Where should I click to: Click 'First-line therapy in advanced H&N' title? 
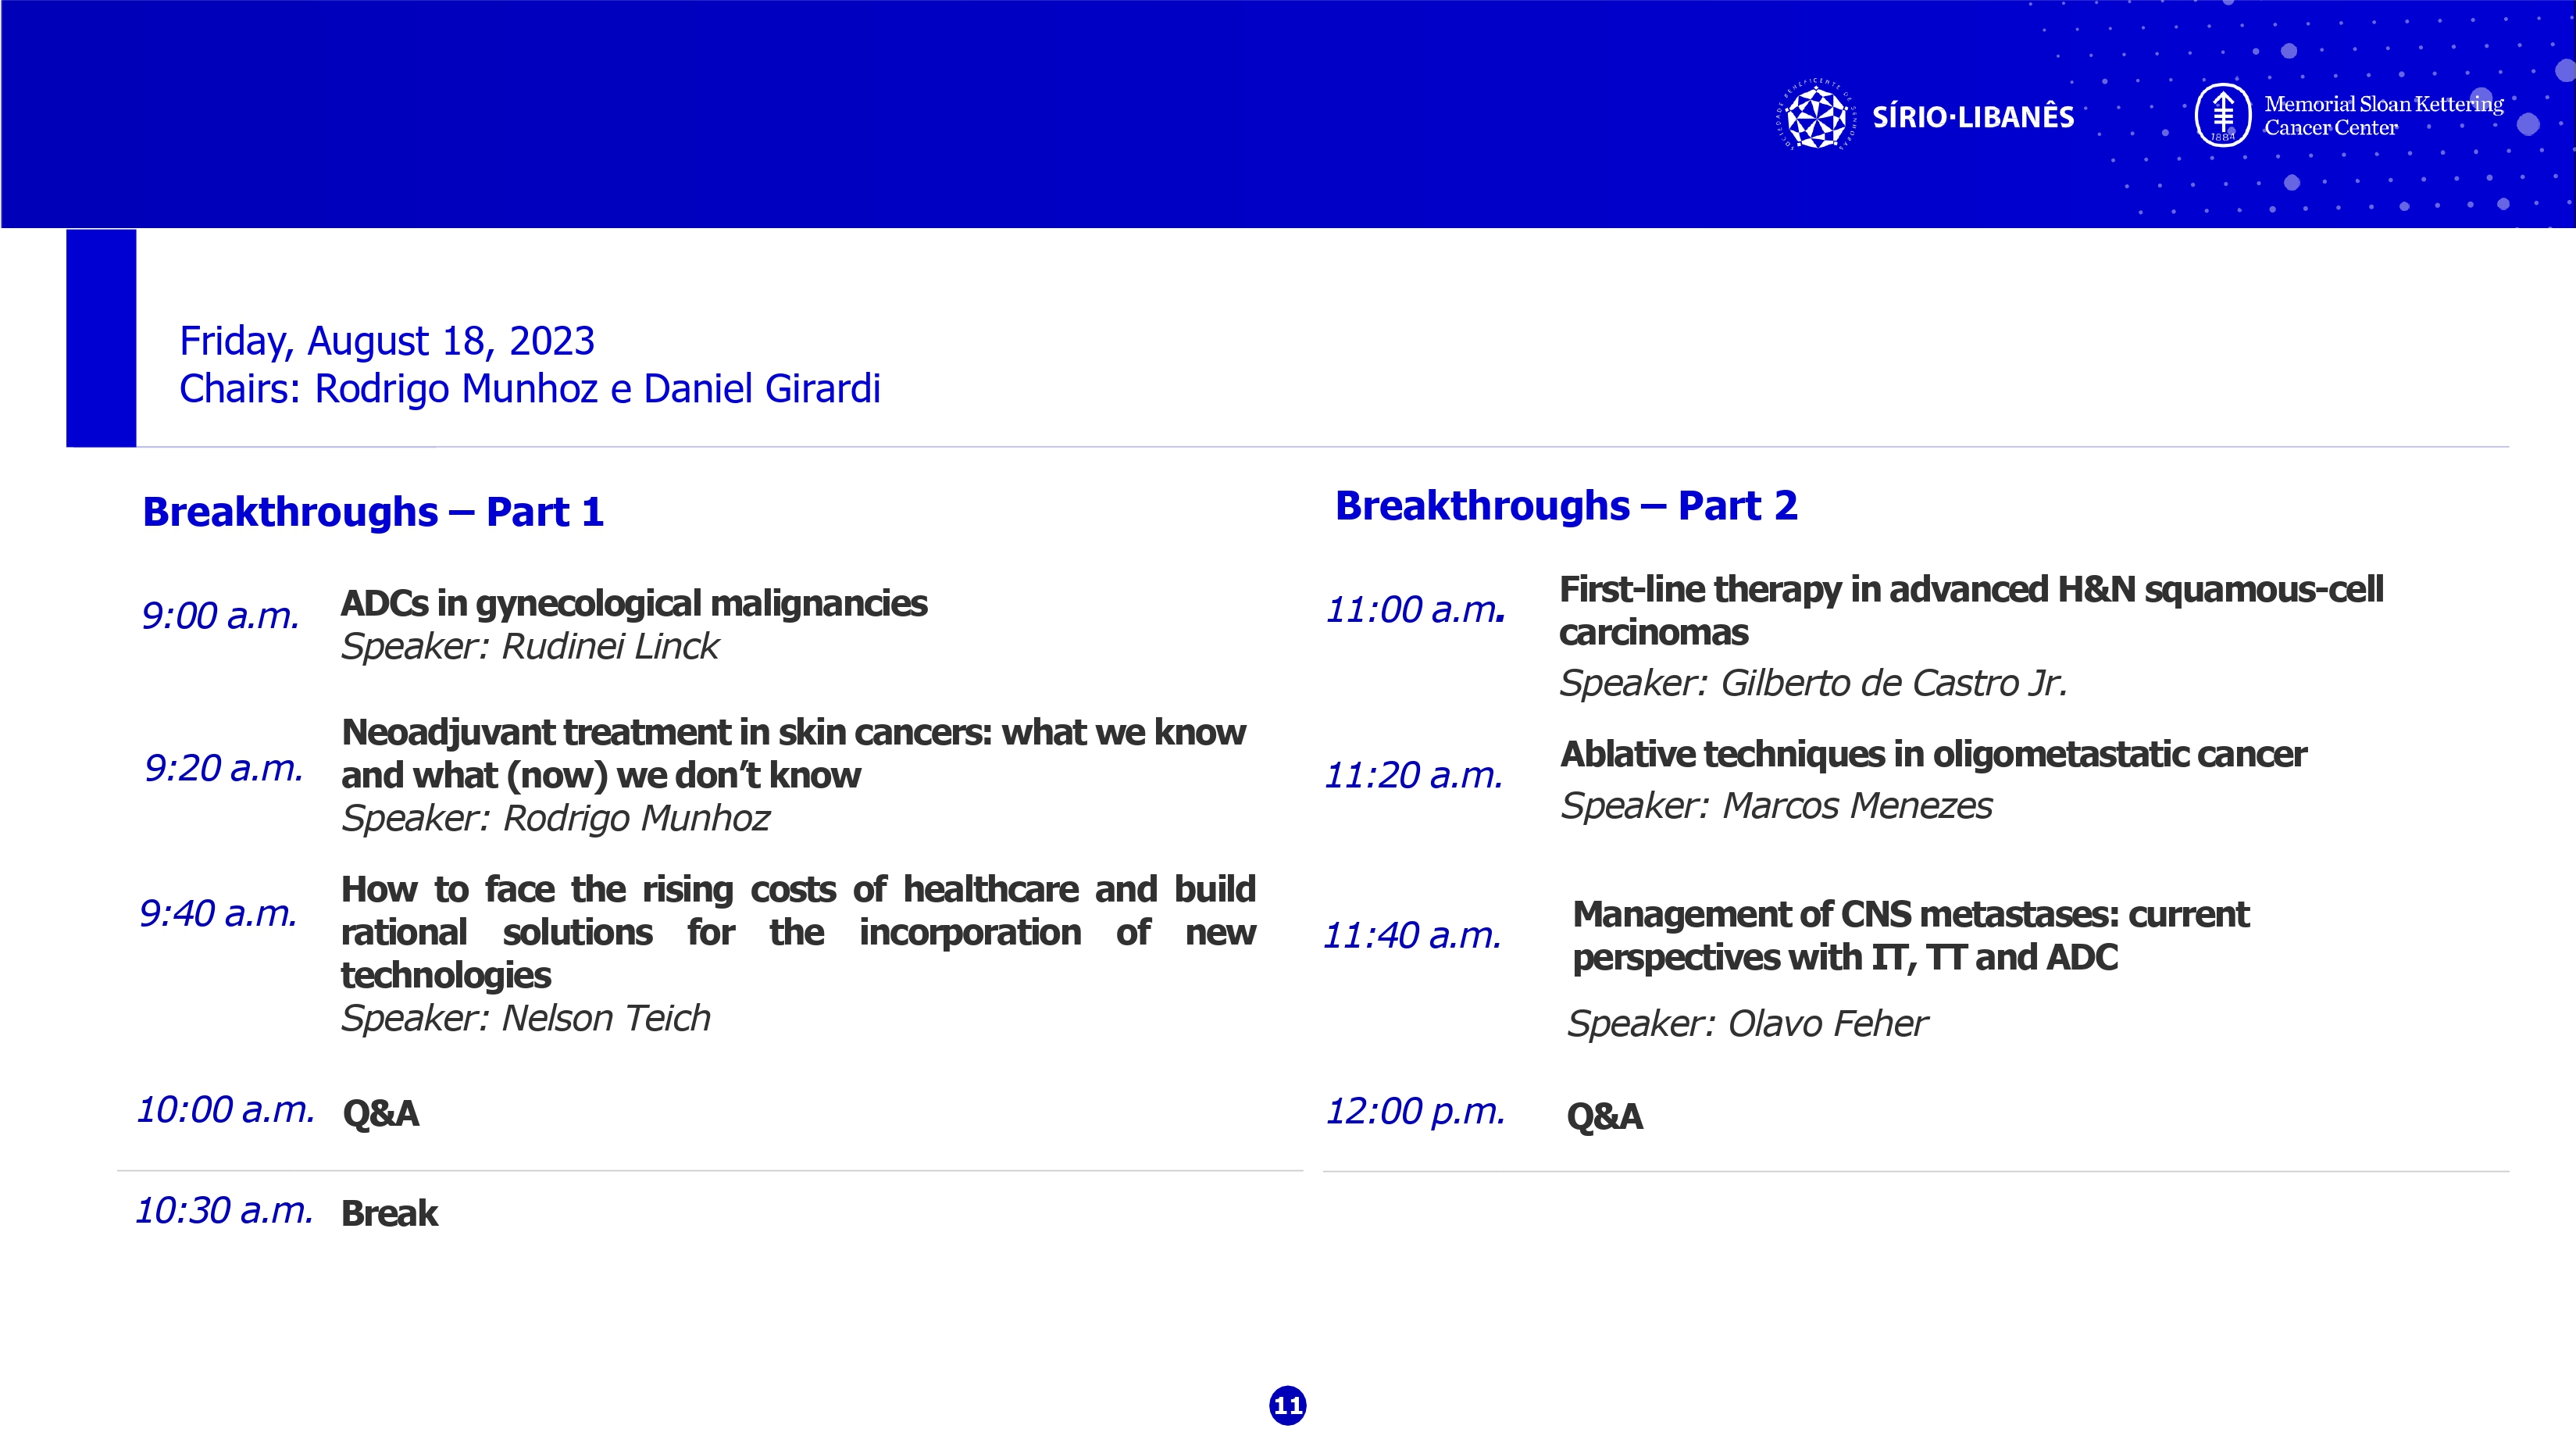point(1971,610)
